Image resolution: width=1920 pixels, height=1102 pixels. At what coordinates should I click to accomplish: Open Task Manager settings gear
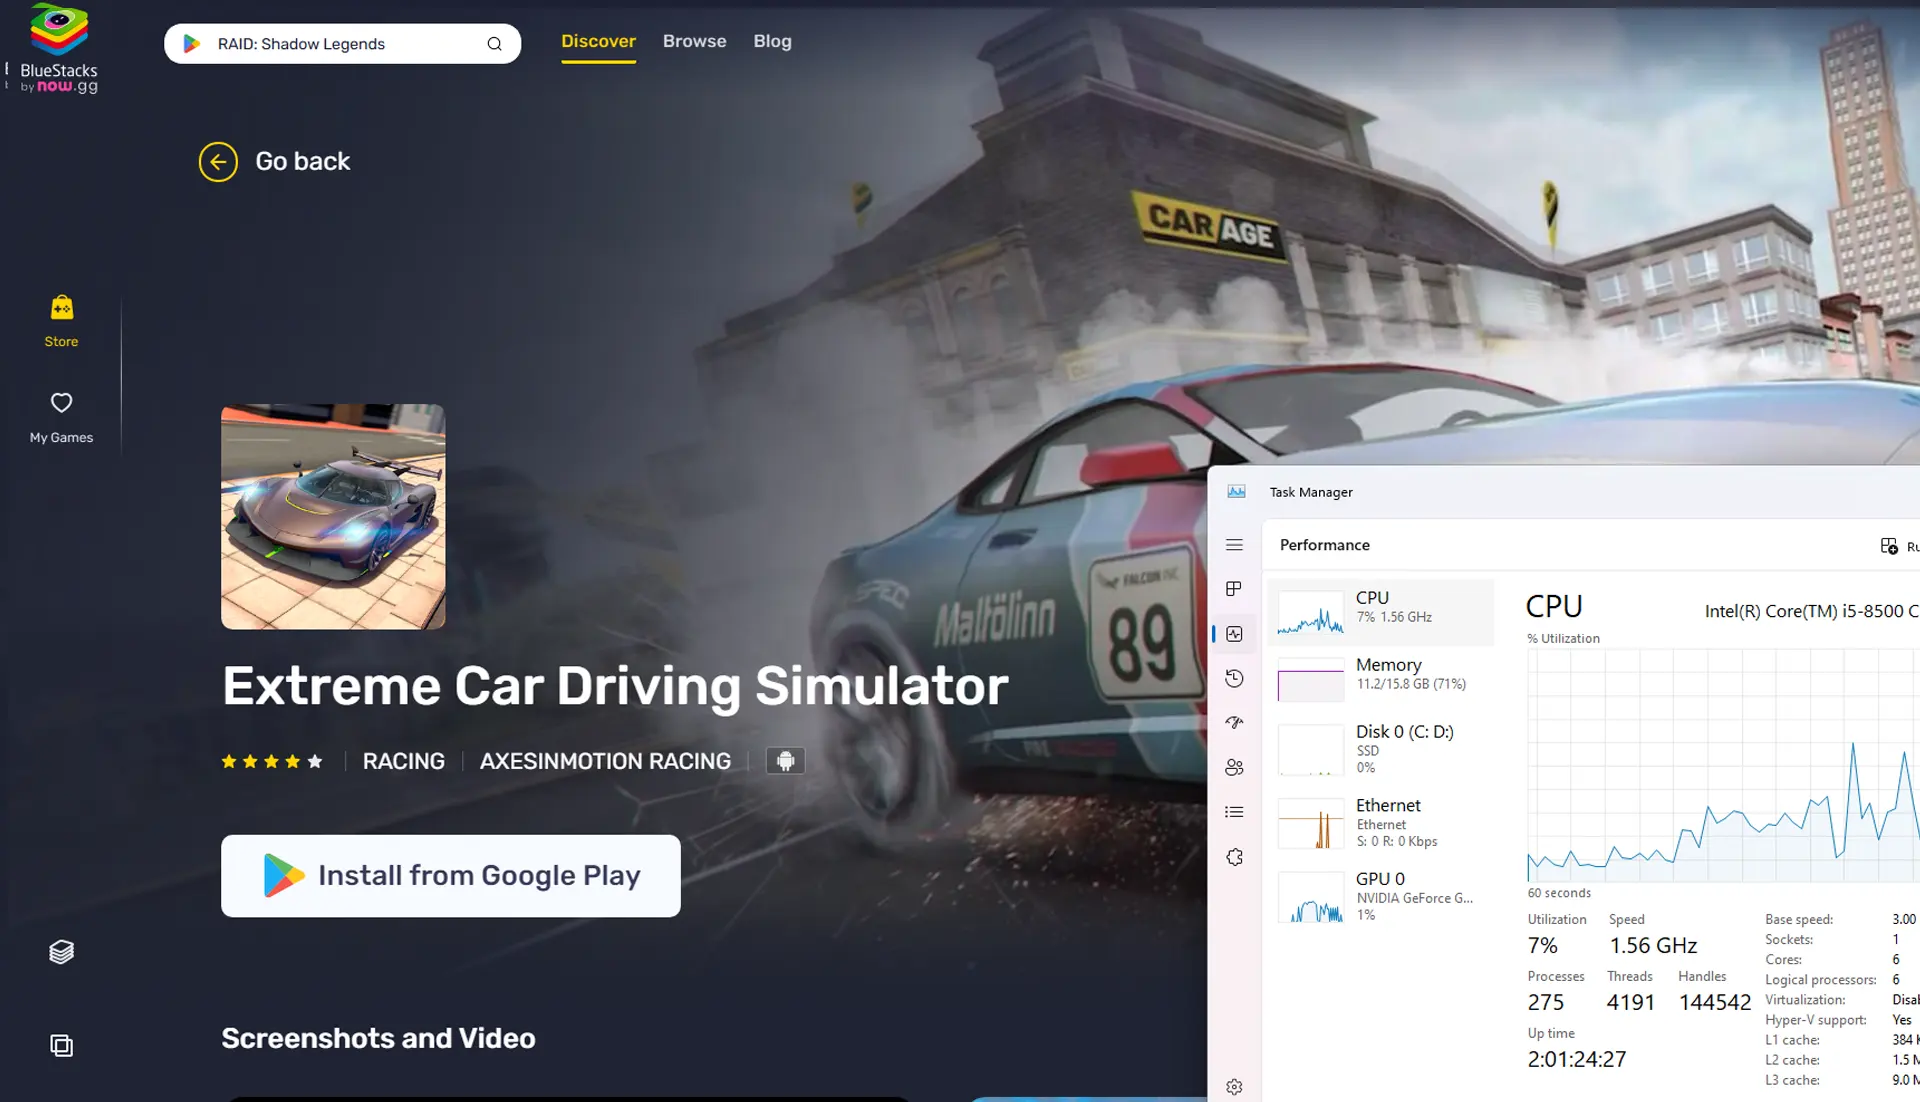pyautogui.click(x=1234, y=1087)
